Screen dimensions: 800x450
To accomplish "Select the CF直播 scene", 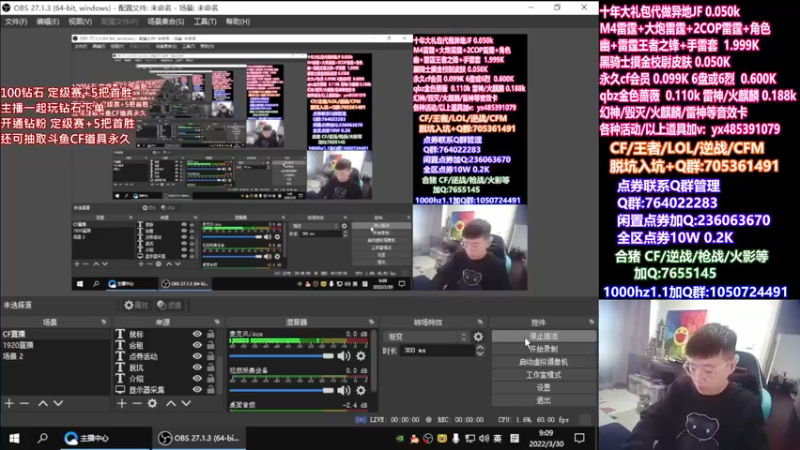I will (x=55, y=334).
